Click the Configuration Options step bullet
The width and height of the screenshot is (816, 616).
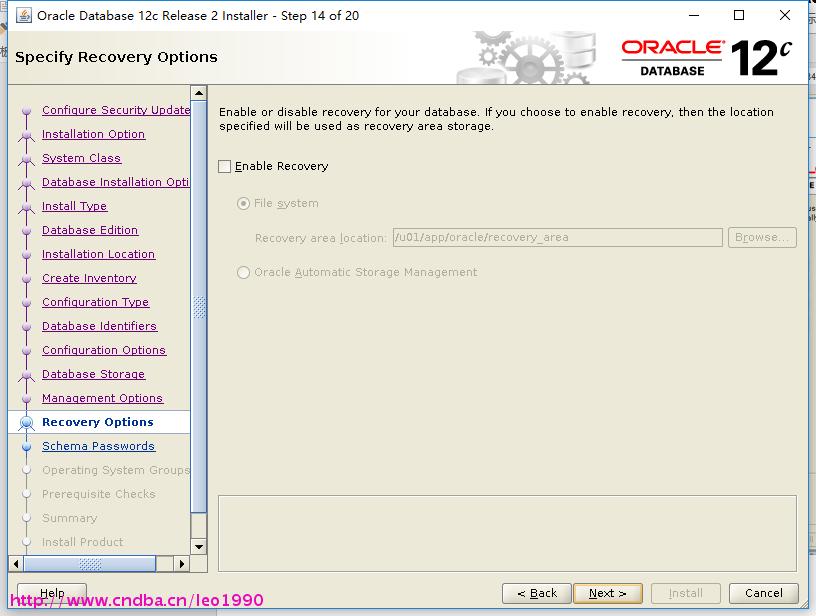click(27, 350)
